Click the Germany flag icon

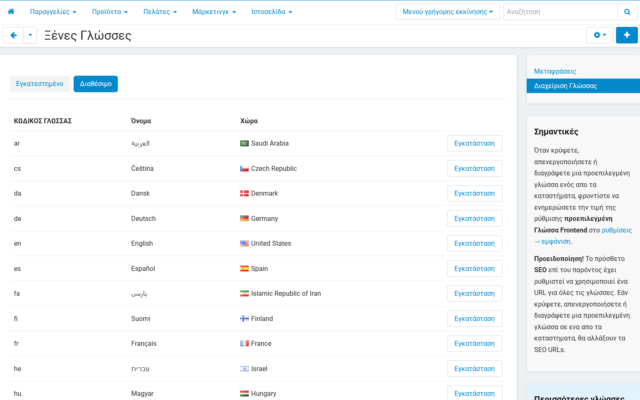coord(244,218)
